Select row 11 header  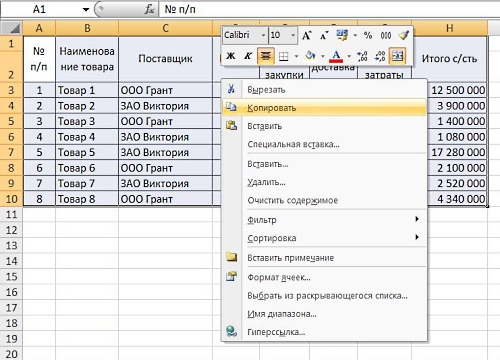11,214
